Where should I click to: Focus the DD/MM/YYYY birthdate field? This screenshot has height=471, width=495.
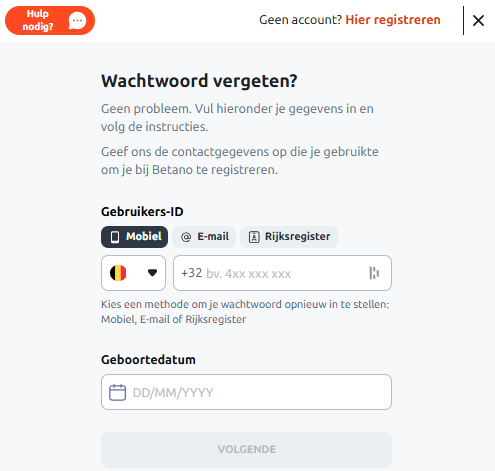(246, 392)
